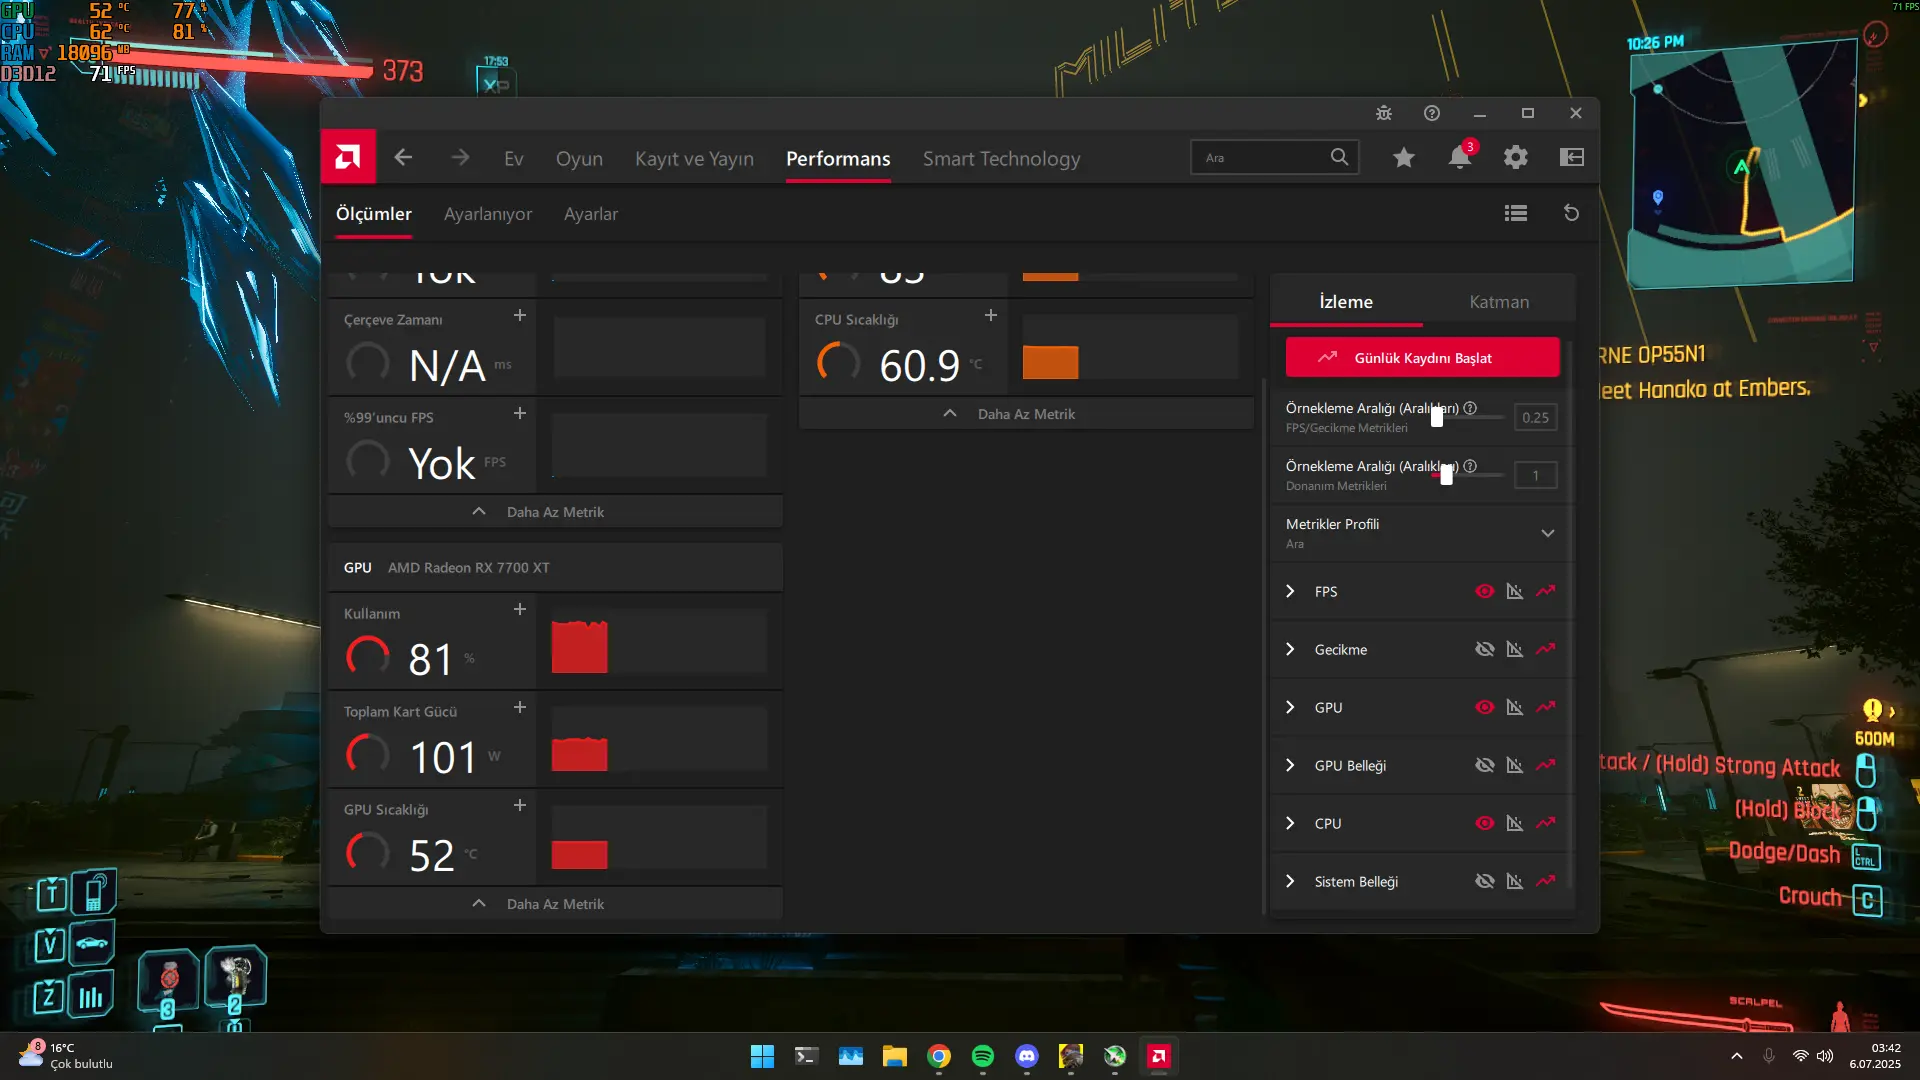Viewport: 1920px width, 1080px height.
Task: Add the Çerçeve Zamanı metric with its plus
Action: [x=520, y=316]
